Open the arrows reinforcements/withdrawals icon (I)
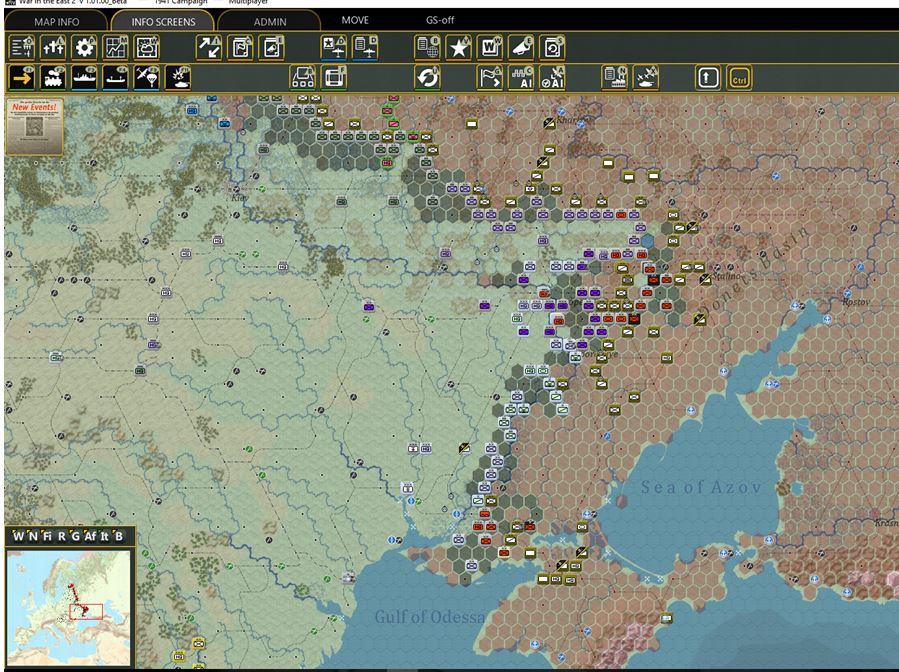The height and width of the screenshot is (672, 899). [x=209, y=47]
